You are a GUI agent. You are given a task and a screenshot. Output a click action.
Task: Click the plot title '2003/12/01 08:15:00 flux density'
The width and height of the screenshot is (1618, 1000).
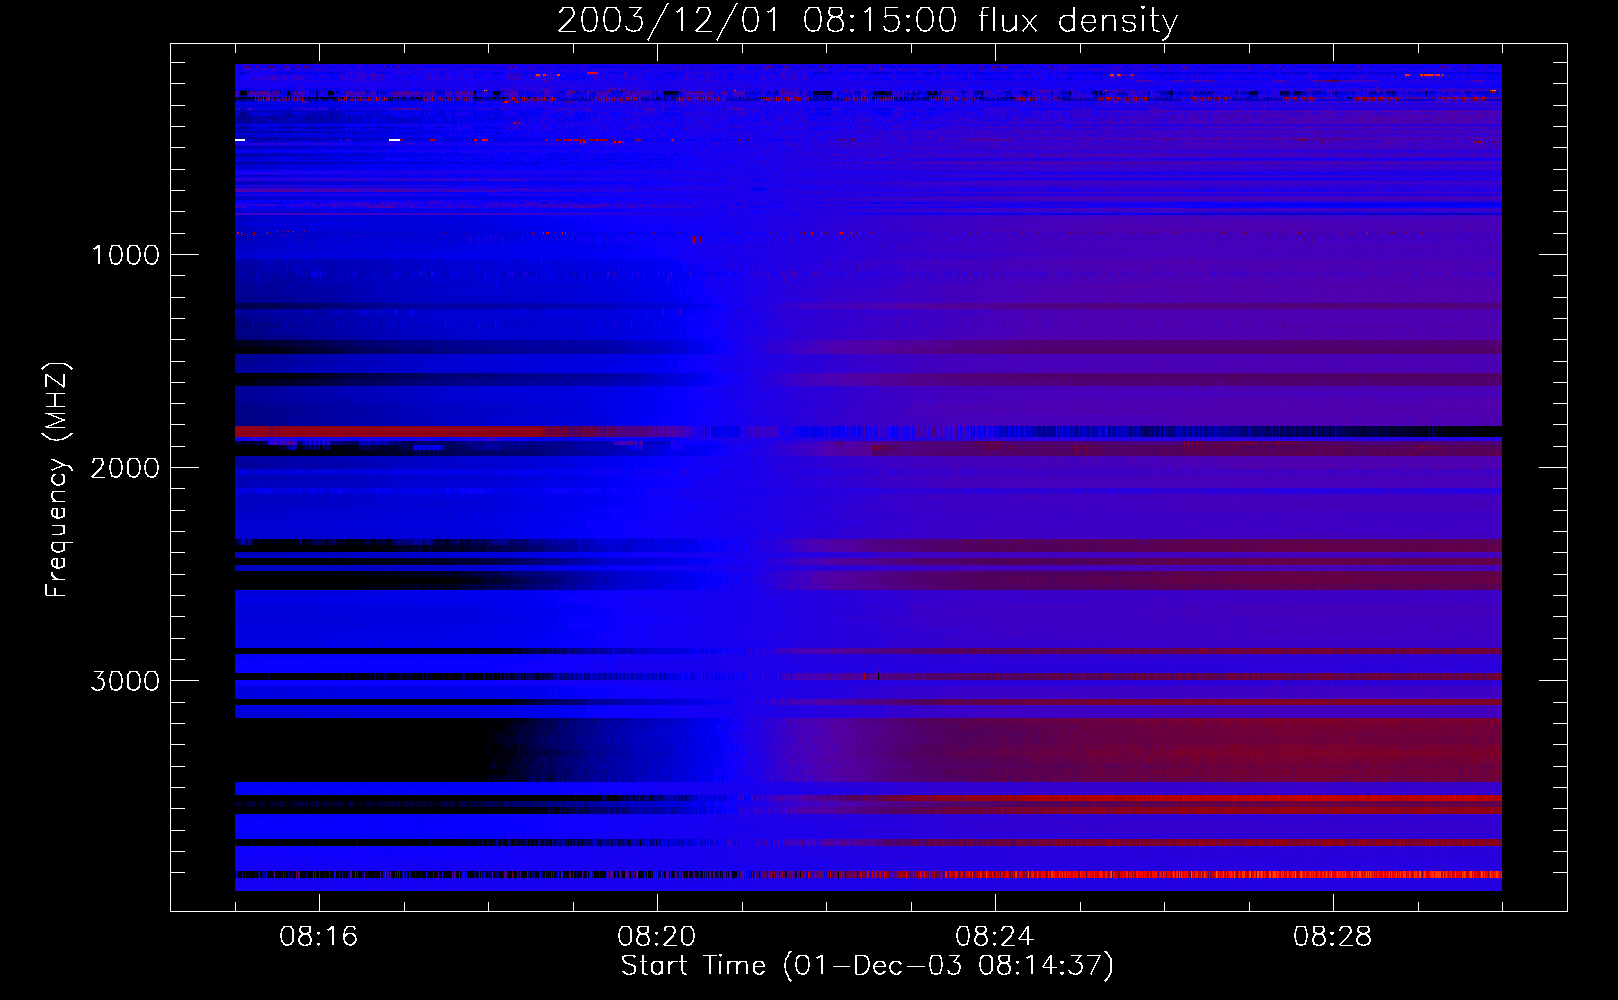pos(867,21)
